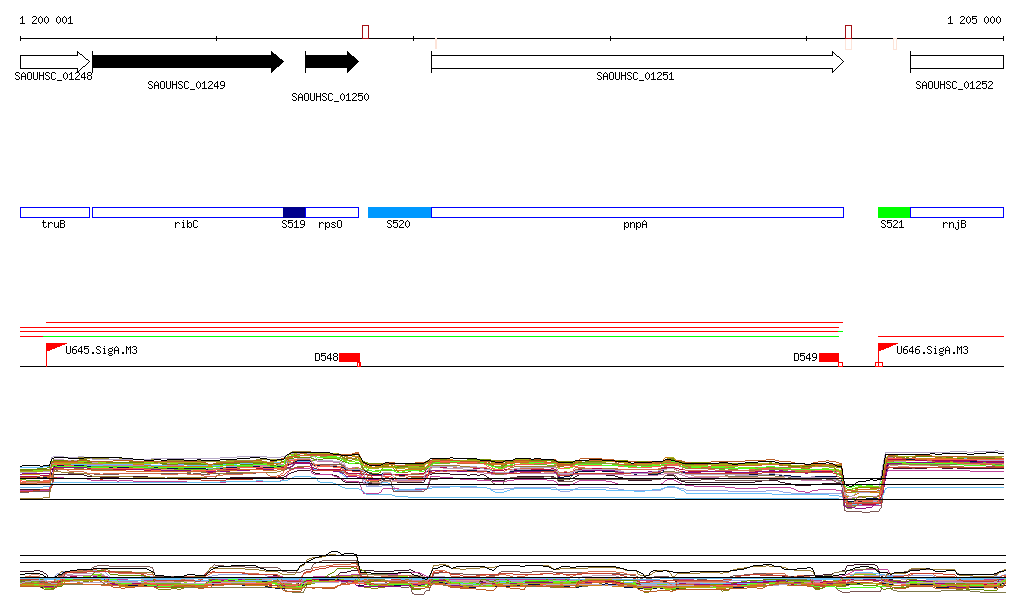Click the U646.SigA.M3 red promoter flag
This screenshot has width=1024, height=611.
tap(887, 350)
